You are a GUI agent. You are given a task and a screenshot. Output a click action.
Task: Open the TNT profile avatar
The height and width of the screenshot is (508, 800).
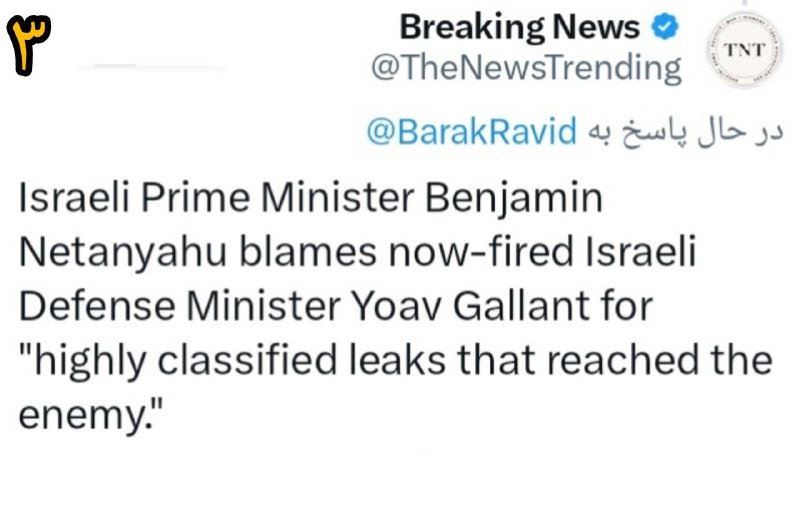coord(744,50)
